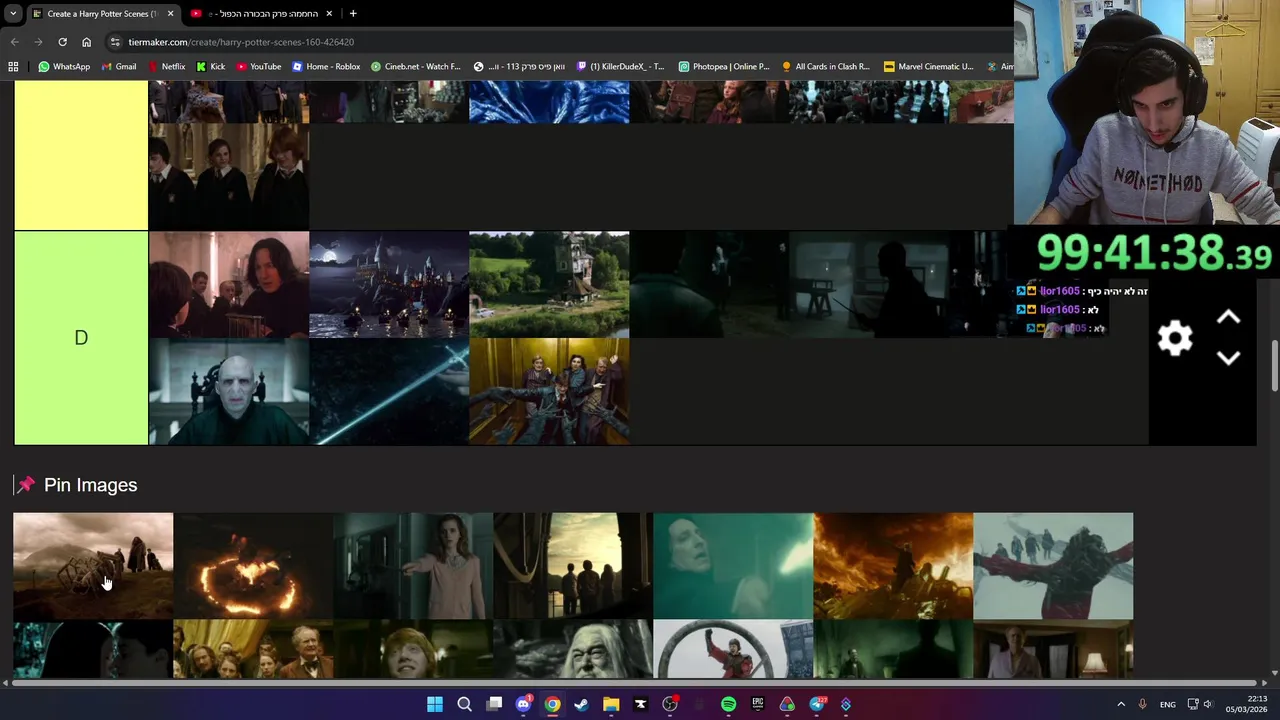Select Hogwarts castle night image in D tier

coord(389,285)
